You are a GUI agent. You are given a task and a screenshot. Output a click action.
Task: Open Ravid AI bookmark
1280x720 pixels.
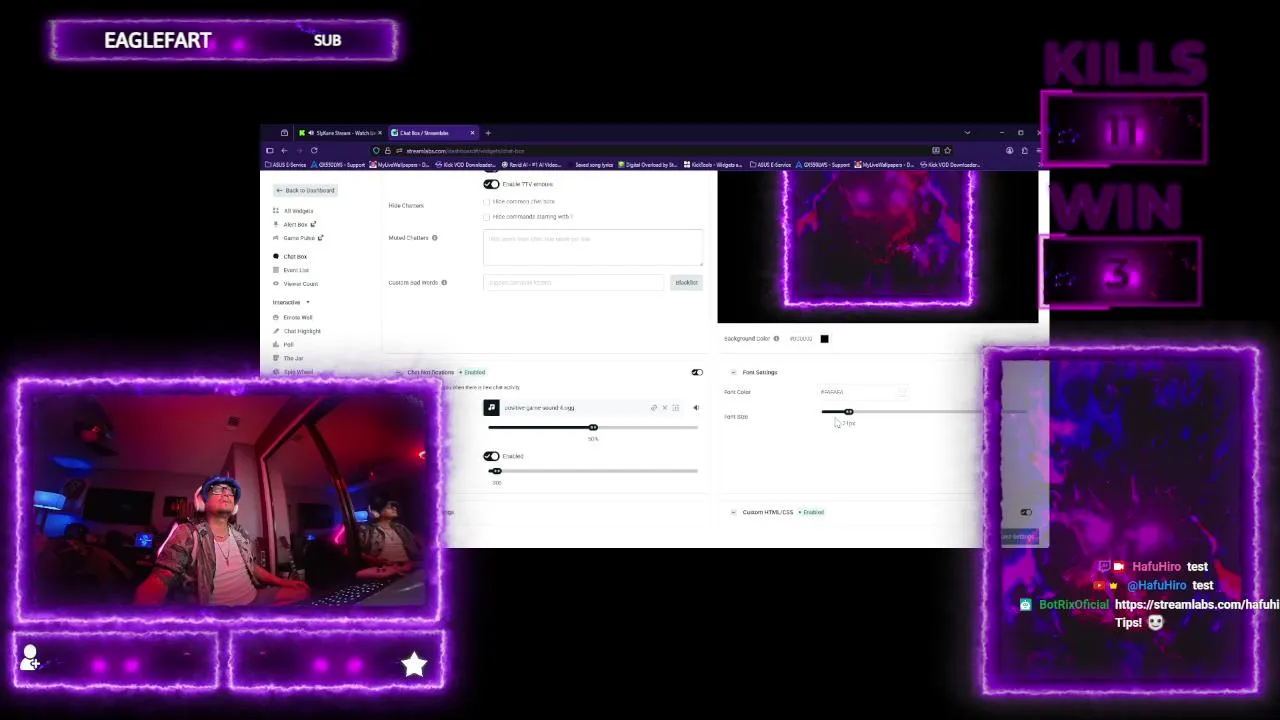tap(532, 165)
